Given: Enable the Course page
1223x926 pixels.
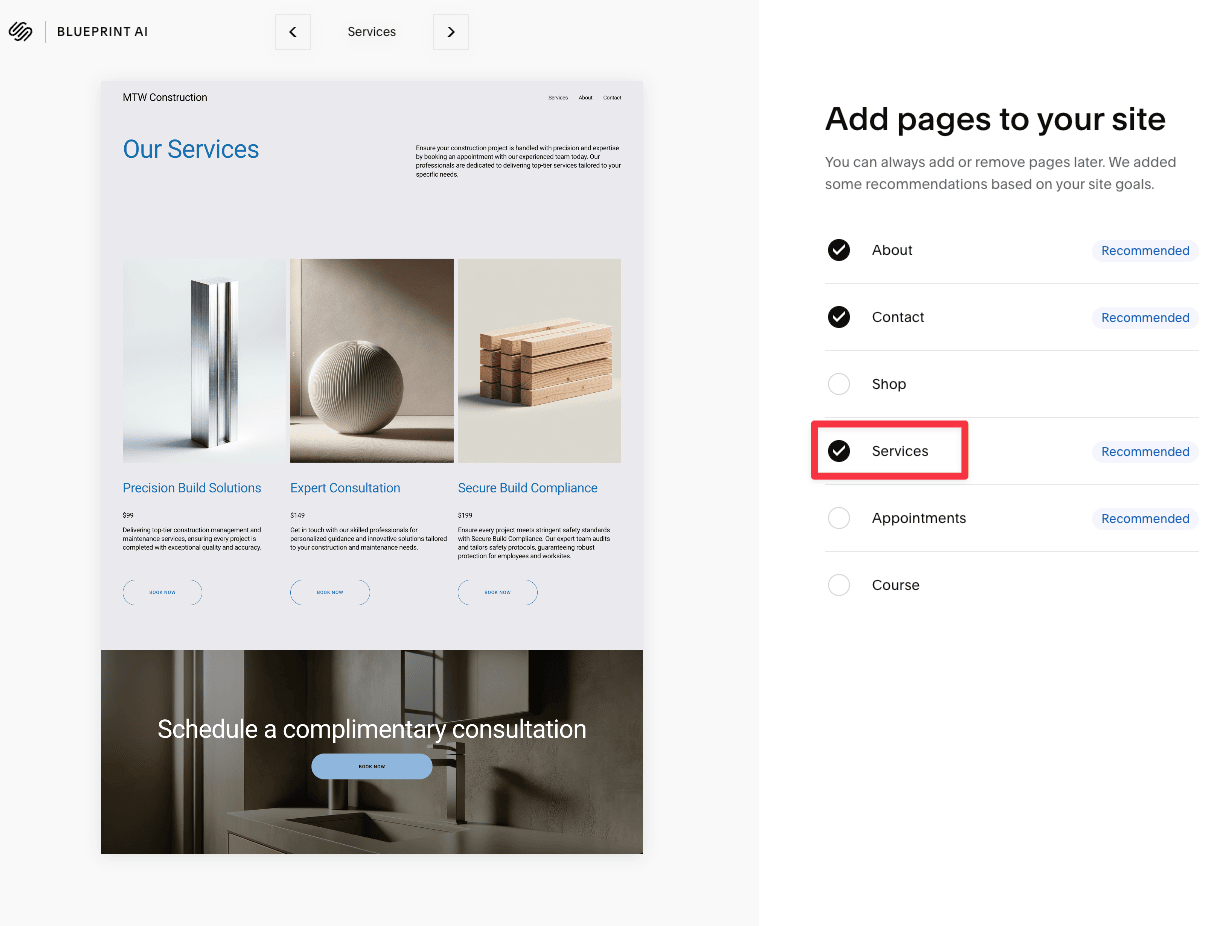Looking at the screenshot, I should (x=839, y=585).
